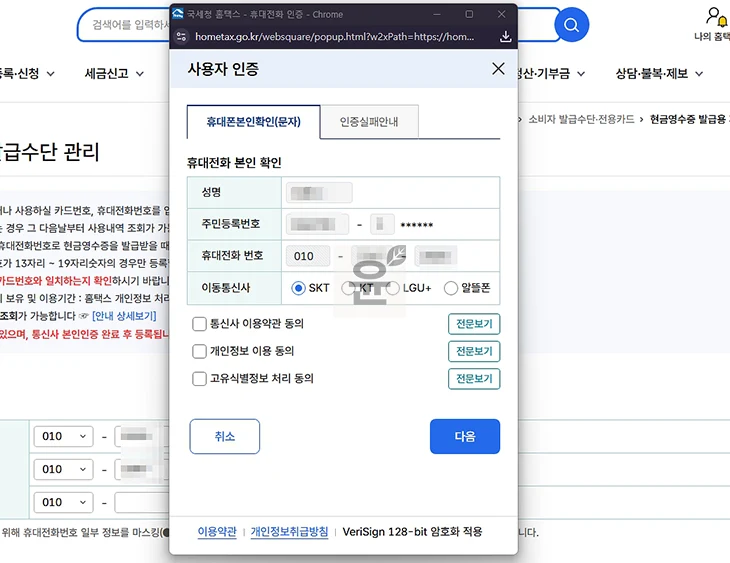Click the Hometax favicon in popup title bar
The image size is (730, 563).
pyautogui.click(x=178, y=14)
